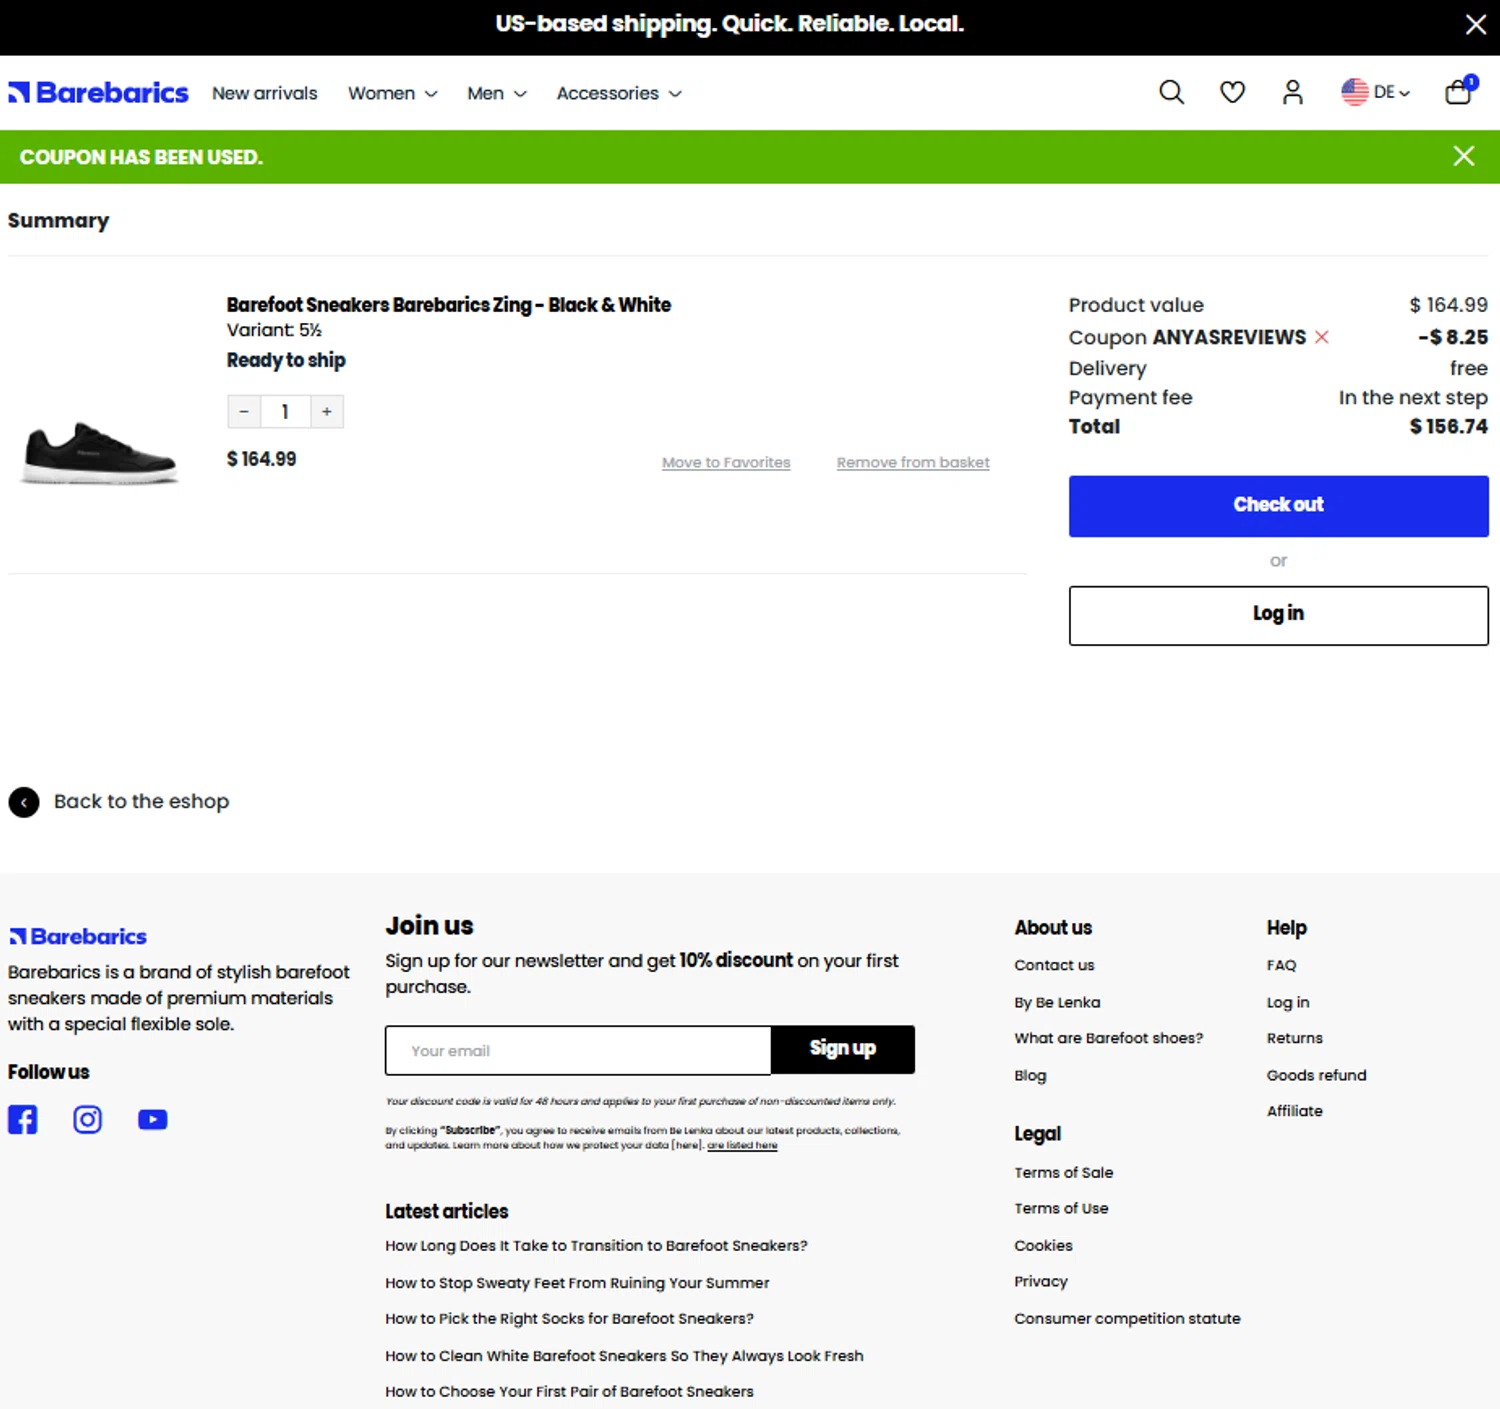Click the footer Barebarics logo
Viewport: 1500px width, 1409px height.
[78, 937]
